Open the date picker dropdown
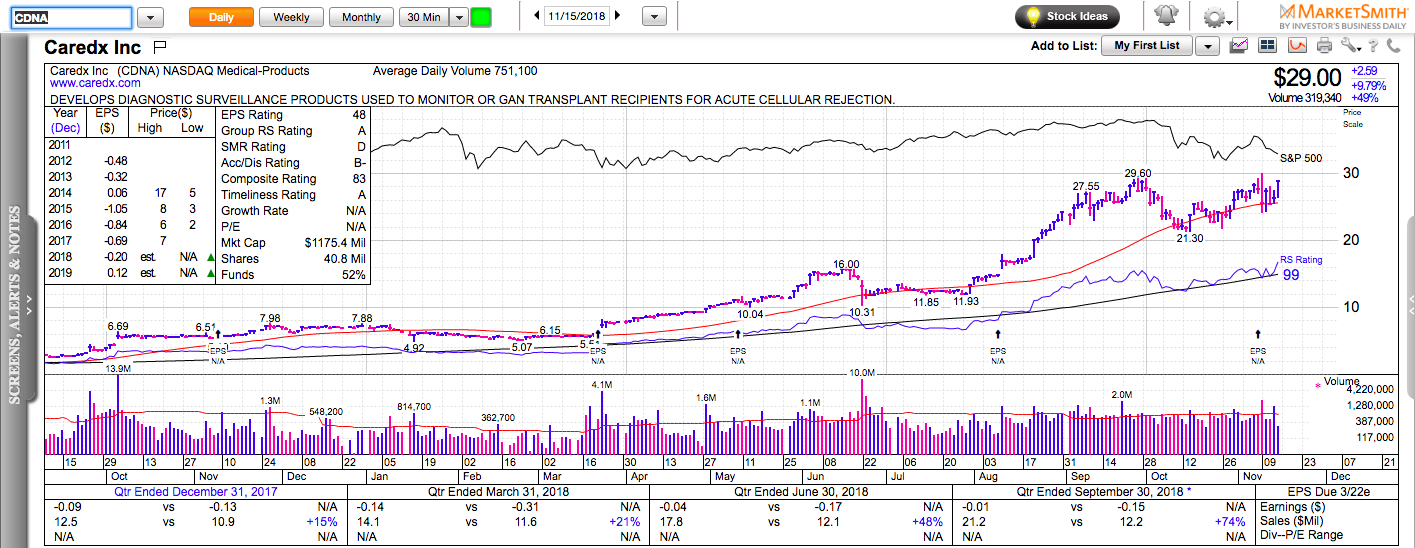The width and height of the screenshot is (1415, 548). pos(654,17)
